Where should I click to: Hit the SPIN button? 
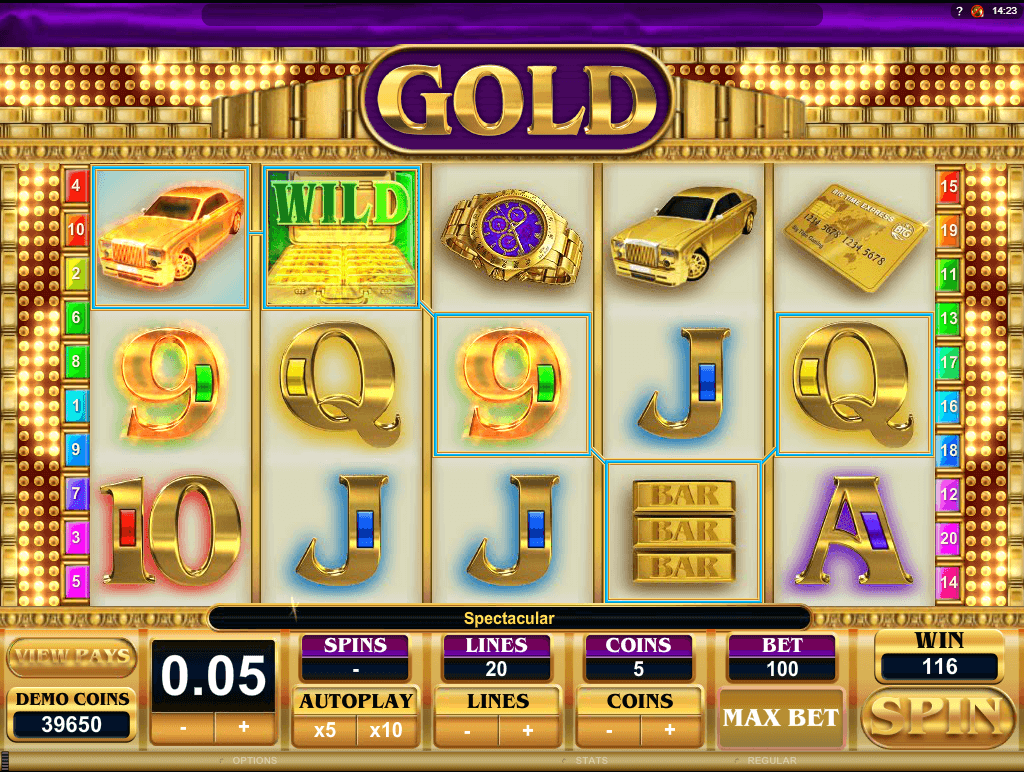(x=938, y=716)
